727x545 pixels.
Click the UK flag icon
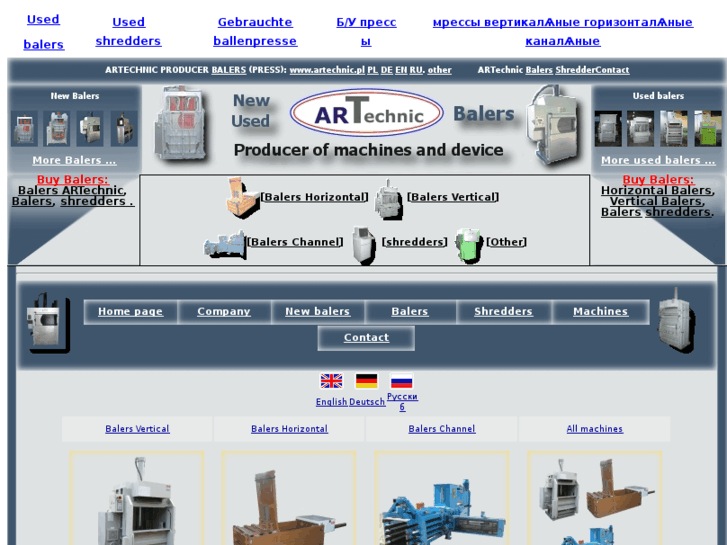(x=332, y=381)
